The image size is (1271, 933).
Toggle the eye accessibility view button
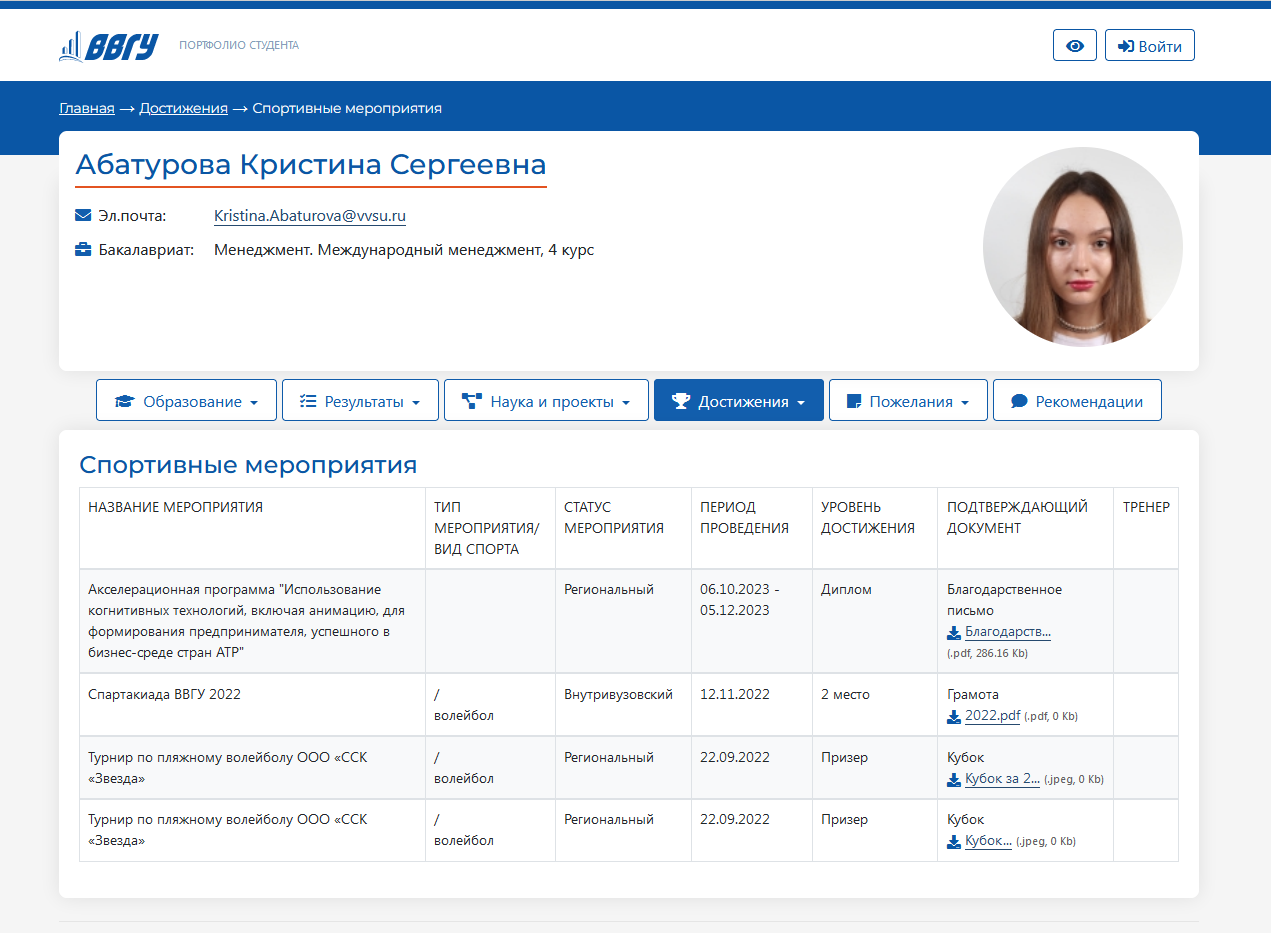tap(1075, 46)
